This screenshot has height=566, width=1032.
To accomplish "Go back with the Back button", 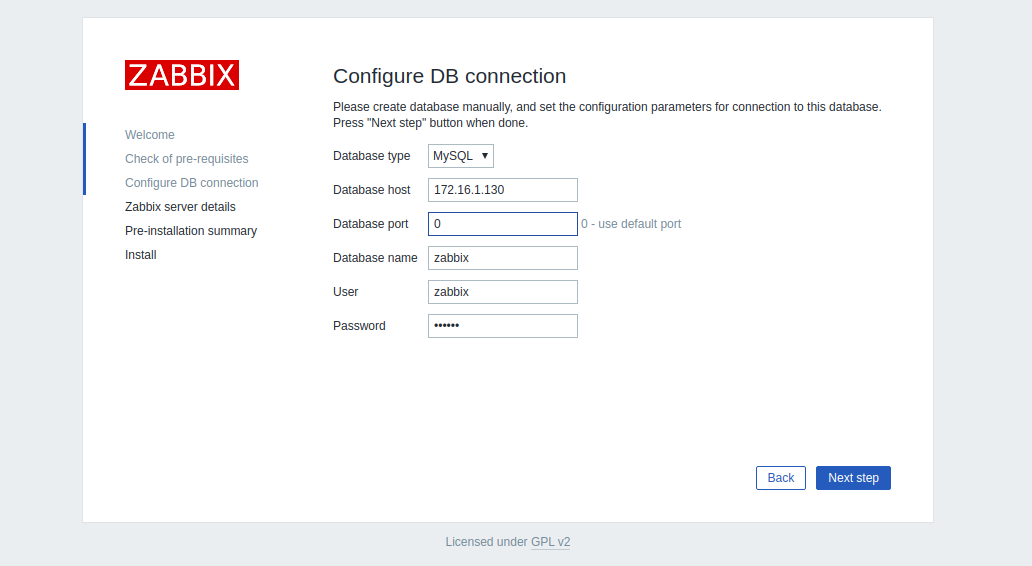I will (781, 478).
